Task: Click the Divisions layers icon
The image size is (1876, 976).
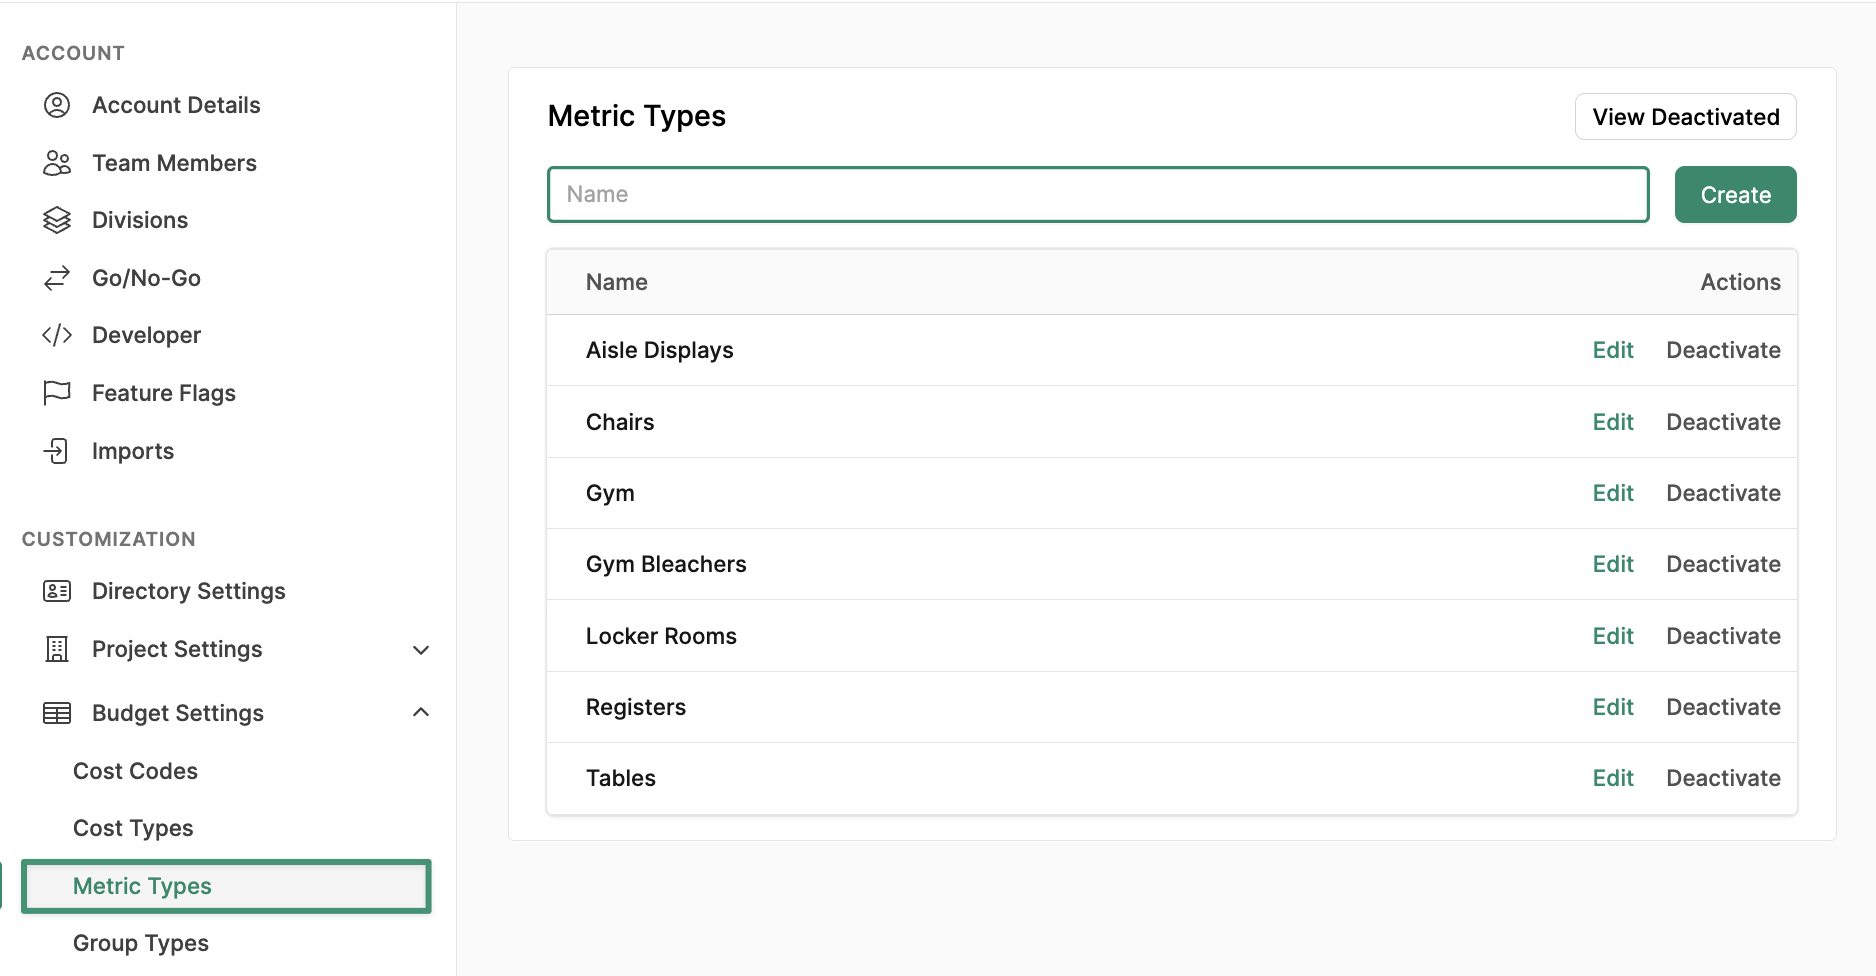Action: pyautogui.click(x=57, y=220)
